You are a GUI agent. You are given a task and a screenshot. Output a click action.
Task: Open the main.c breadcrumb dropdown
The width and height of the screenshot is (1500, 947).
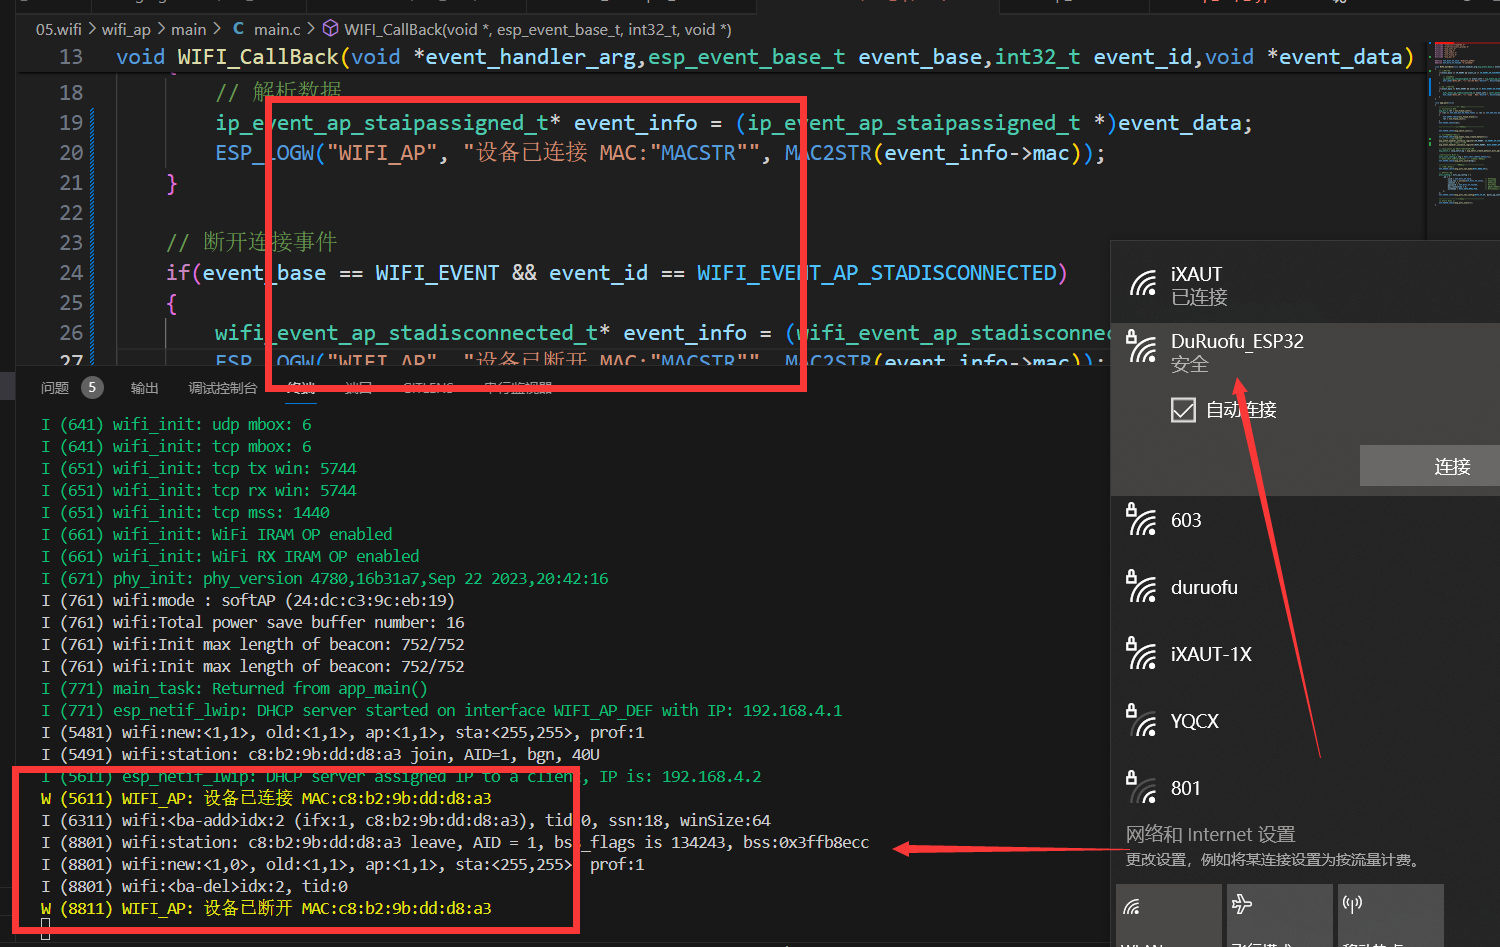(277, 30)
